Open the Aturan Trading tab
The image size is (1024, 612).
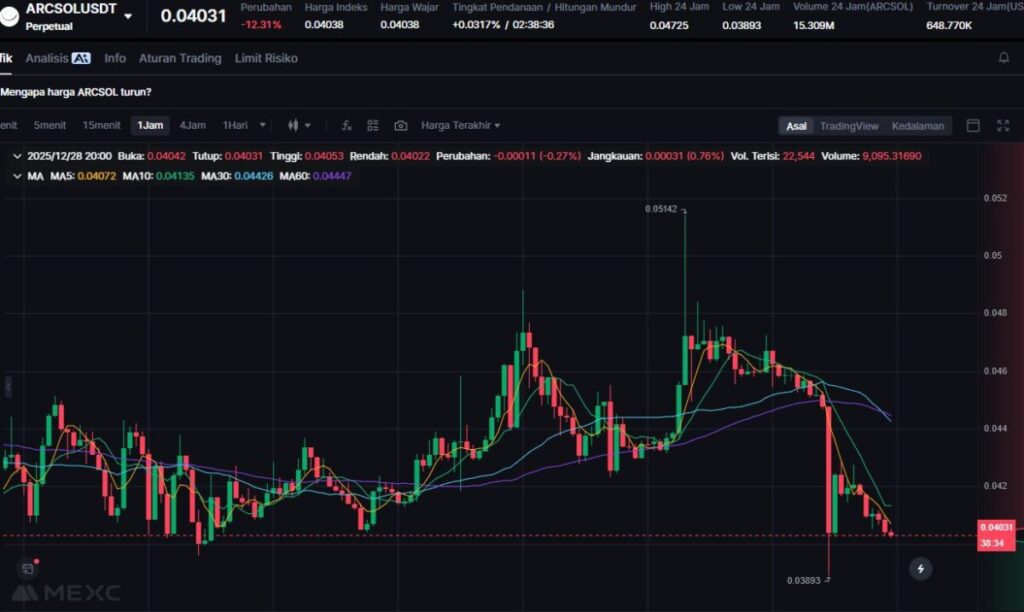click(180, 58)
